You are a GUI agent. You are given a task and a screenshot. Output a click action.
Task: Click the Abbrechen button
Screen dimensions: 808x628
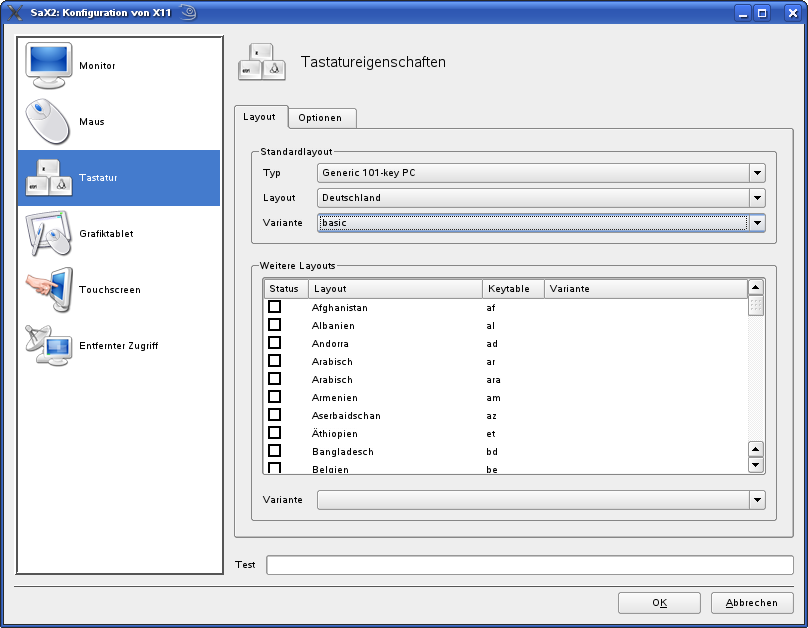pyautogui.click(x=751, y=603)
